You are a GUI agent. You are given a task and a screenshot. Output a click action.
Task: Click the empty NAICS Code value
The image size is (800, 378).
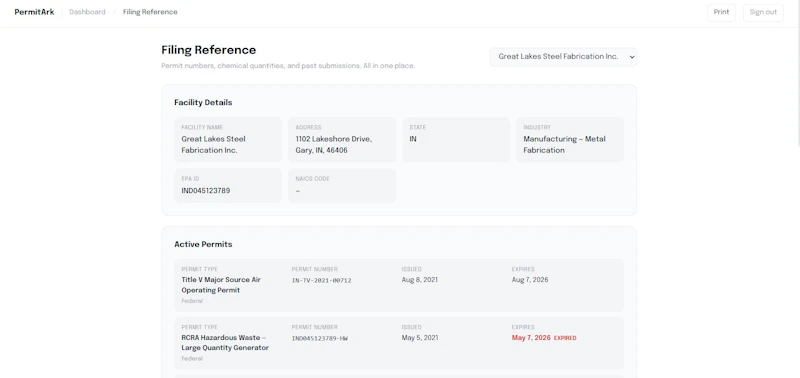[297, 191]
